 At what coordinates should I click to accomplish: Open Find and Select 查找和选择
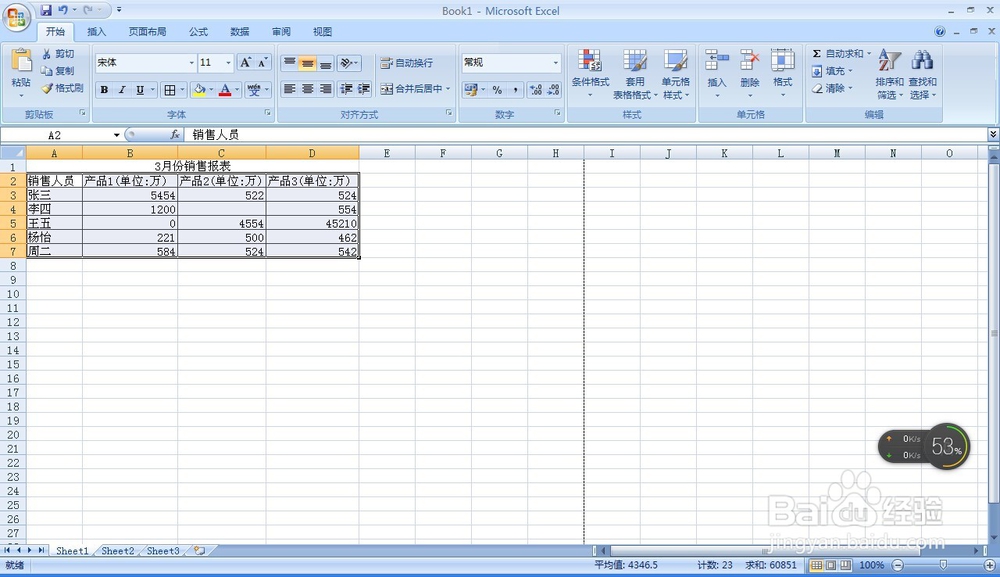point(922,74)
